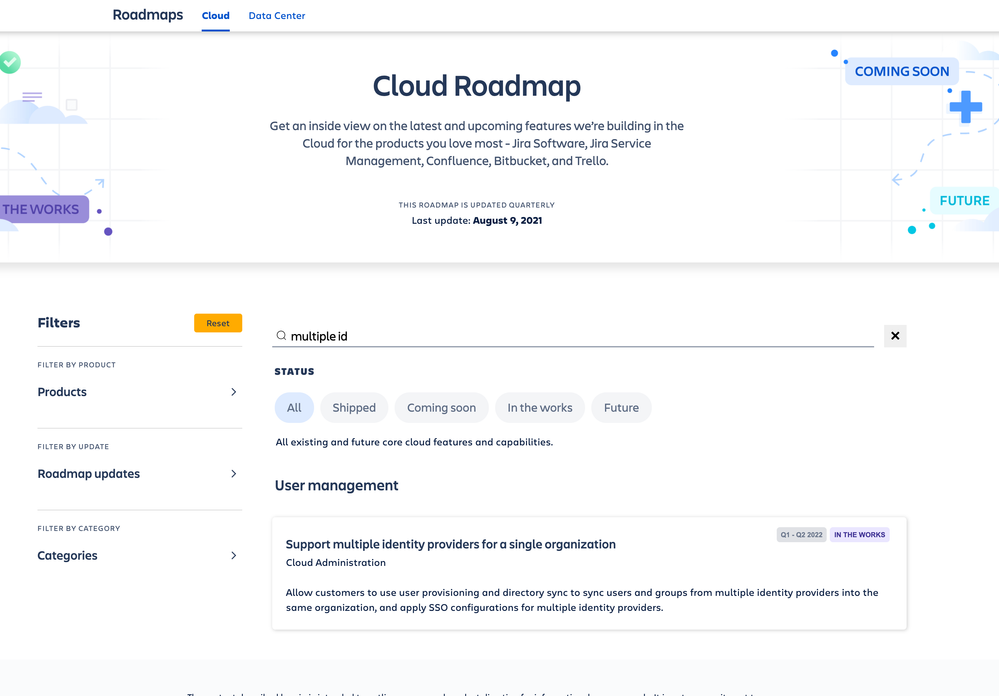Click the Filters panel heading
The image size is (999, 696).
click(x=59, y=323)
